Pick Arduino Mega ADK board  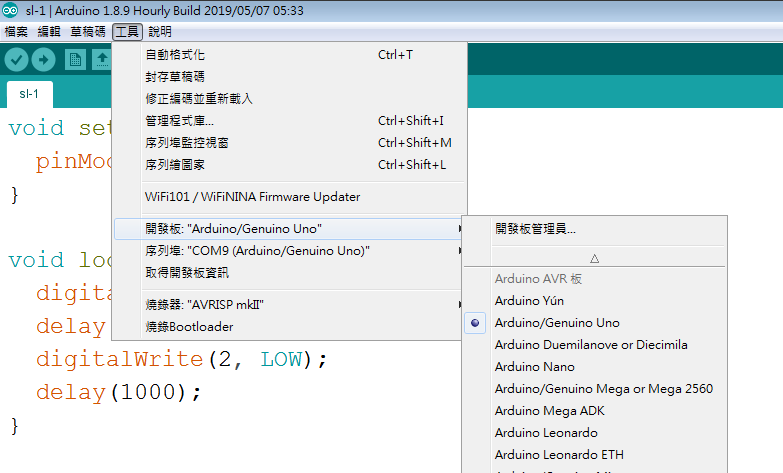[549, 411]
